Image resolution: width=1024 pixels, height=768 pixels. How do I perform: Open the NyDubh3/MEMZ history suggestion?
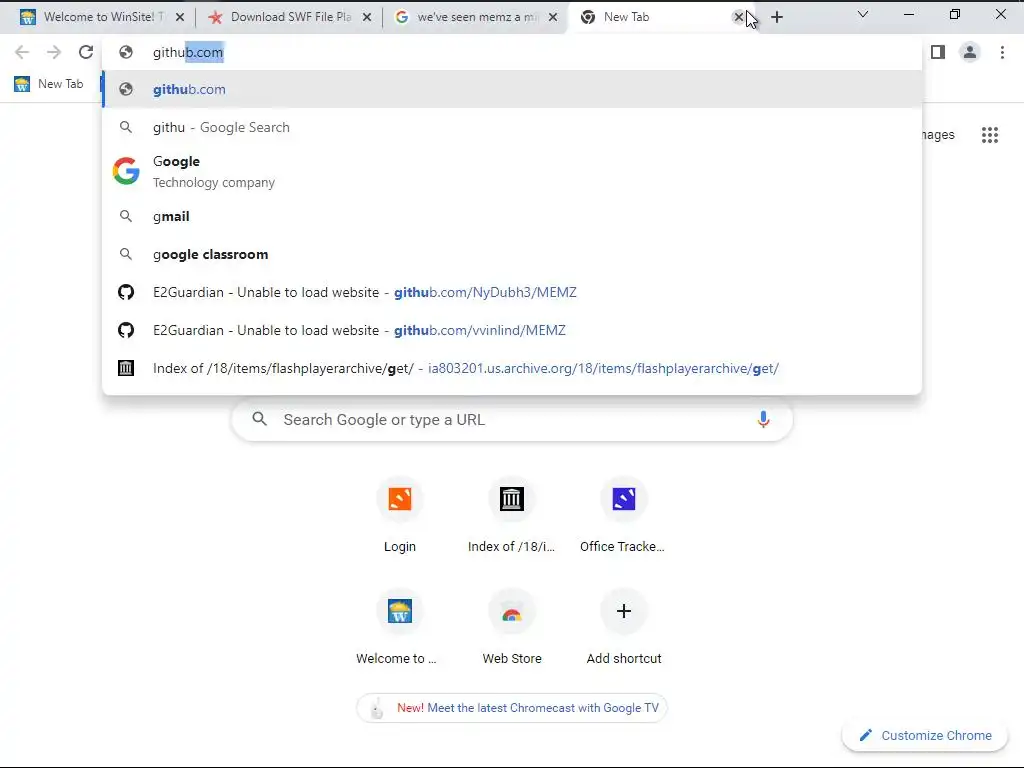tap(512, 292)
